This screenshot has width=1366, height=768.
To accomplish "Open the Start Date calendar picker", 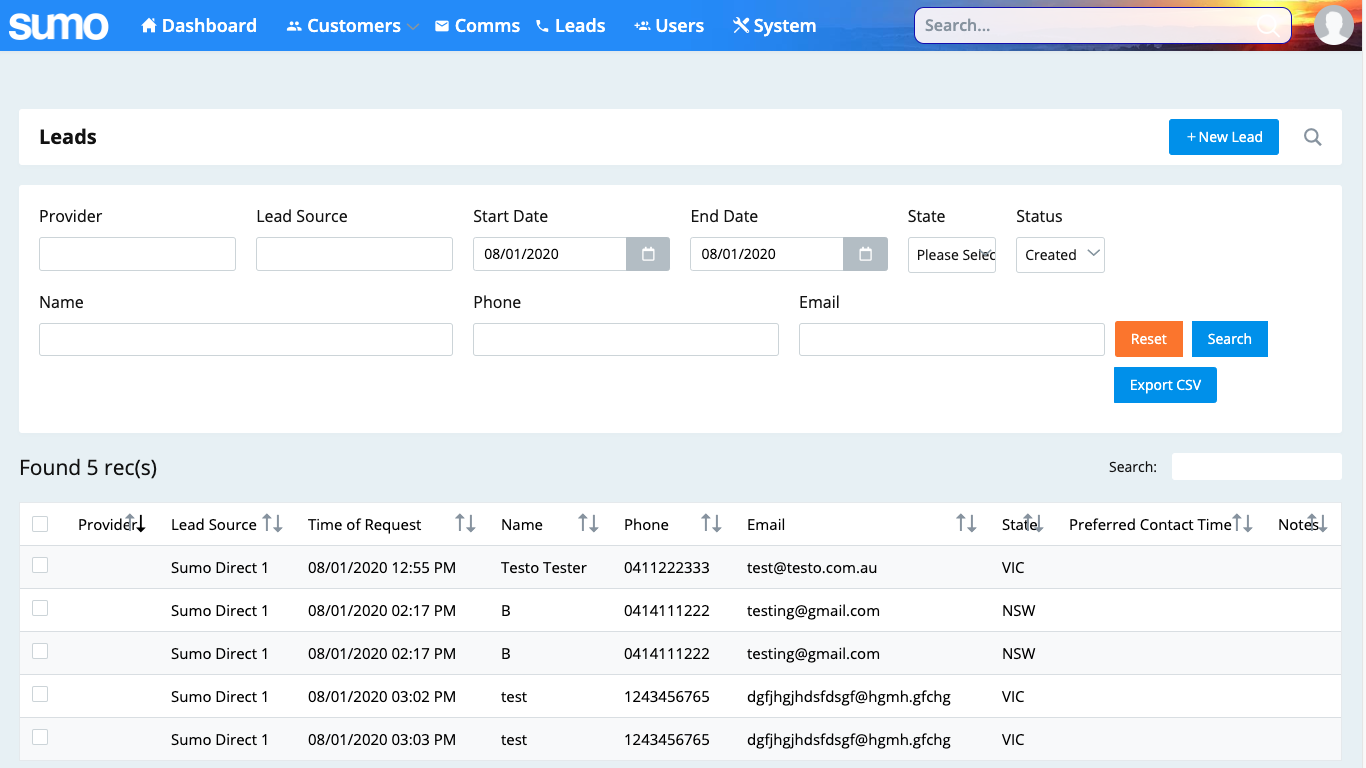I will click(648, 254).
